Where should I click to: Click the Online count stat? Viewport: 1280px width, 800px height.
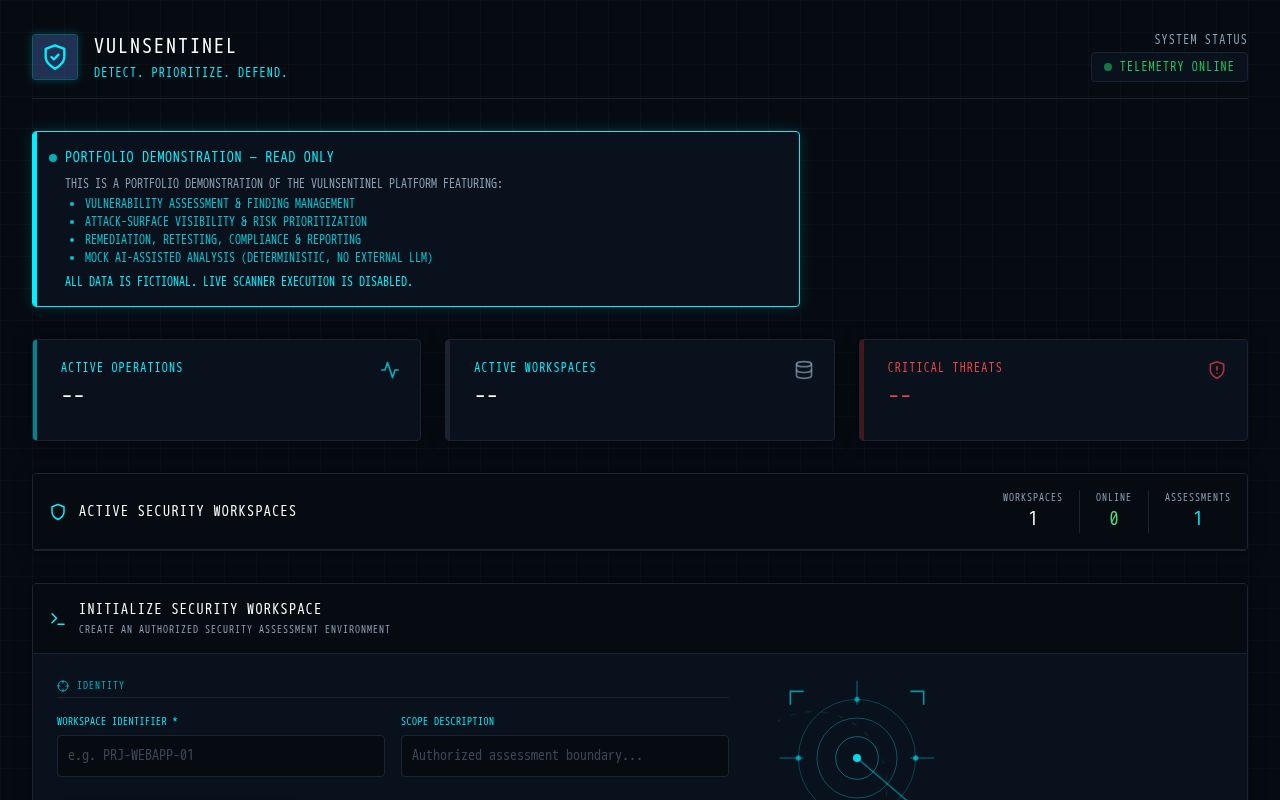pyautogui.click(x=1114, y=510)
